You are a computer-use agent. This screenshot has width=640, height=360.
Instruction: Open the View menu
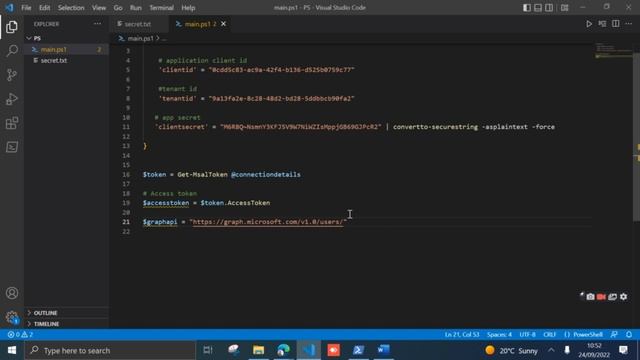click(x=99, y=8)
